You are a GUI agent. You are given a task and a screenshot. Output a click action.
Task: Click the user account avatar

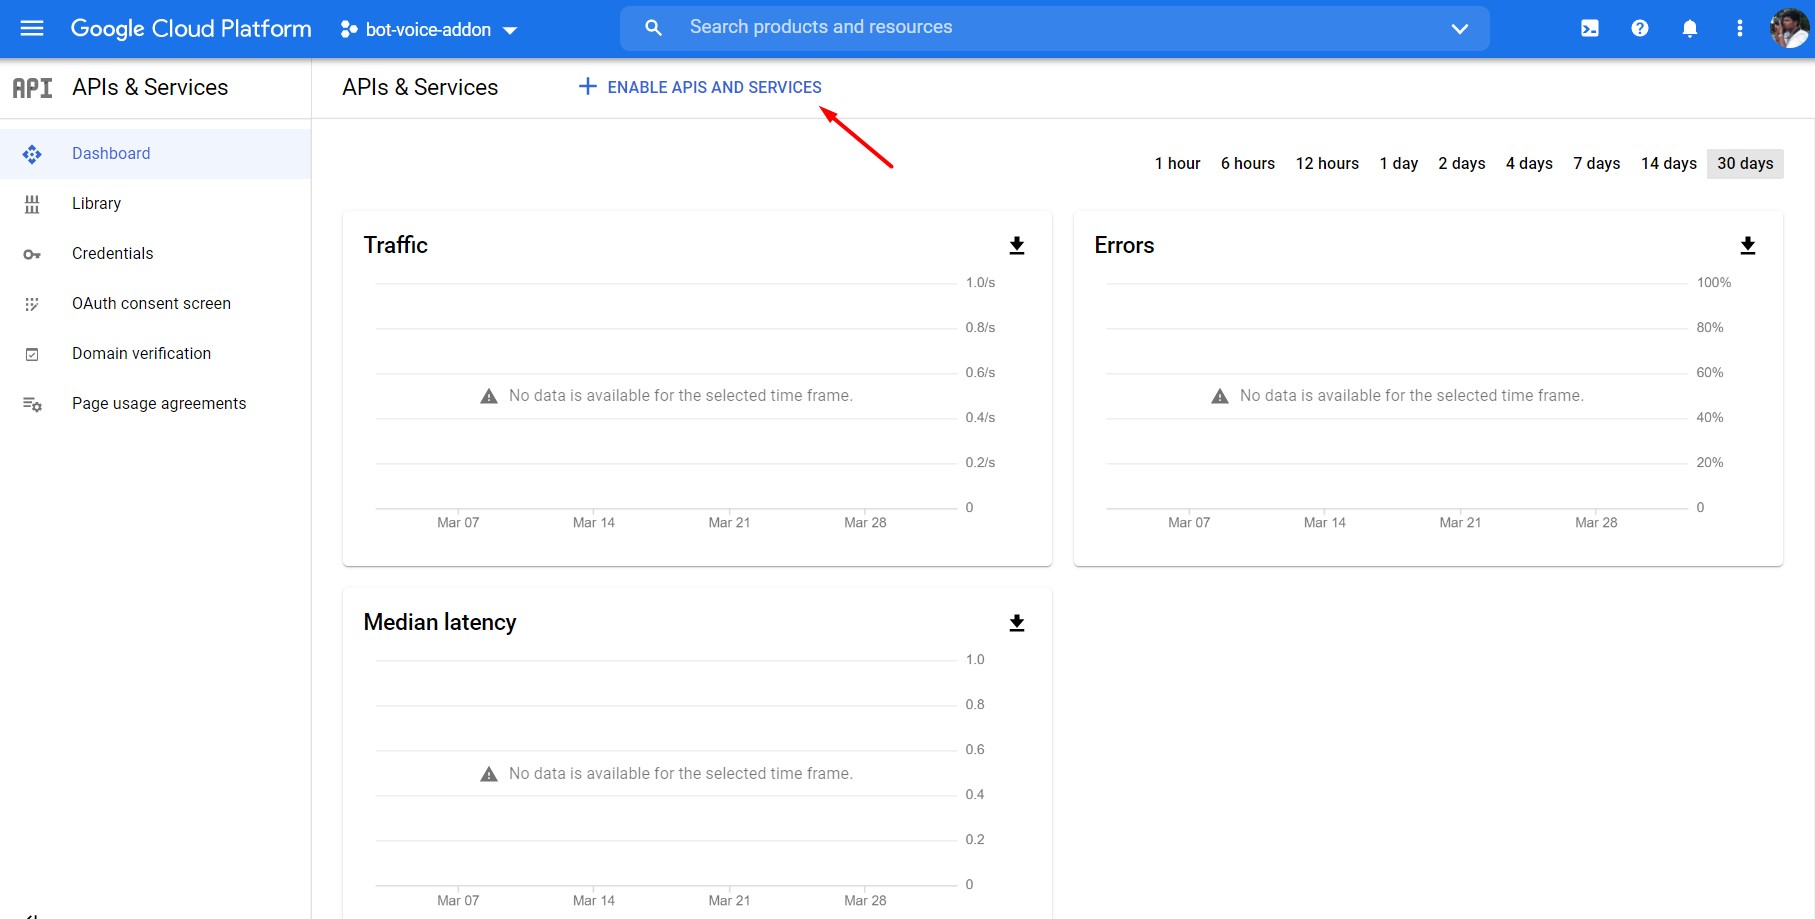tap(1788, 28)
